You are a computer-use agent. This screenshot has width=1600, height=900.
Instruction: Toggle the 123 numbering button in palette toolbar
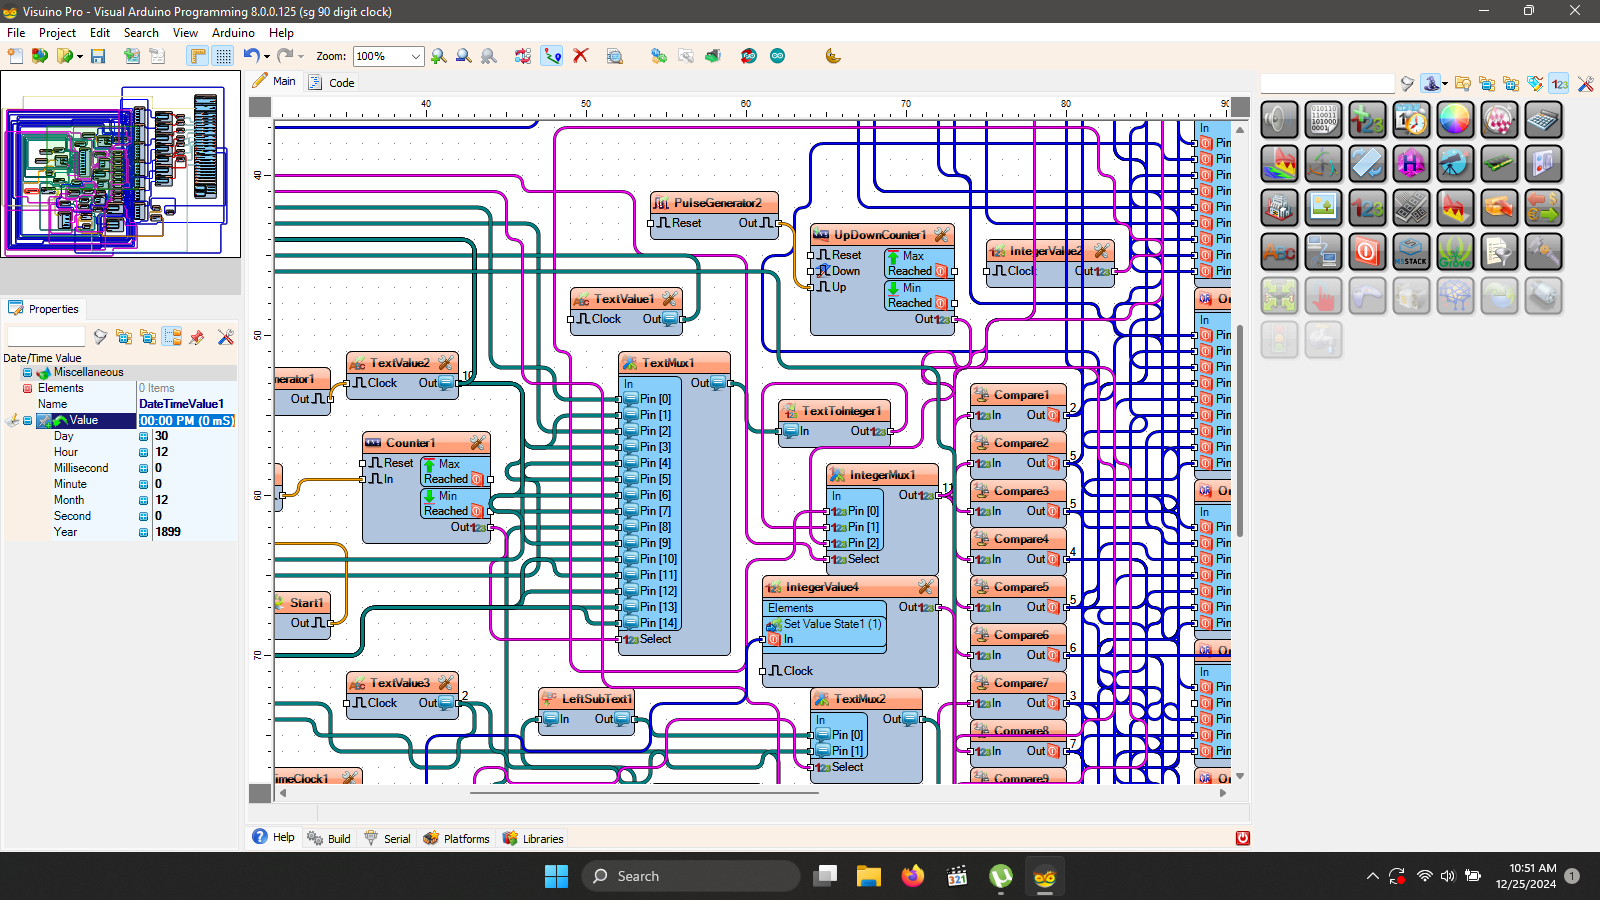[1560, 84]
